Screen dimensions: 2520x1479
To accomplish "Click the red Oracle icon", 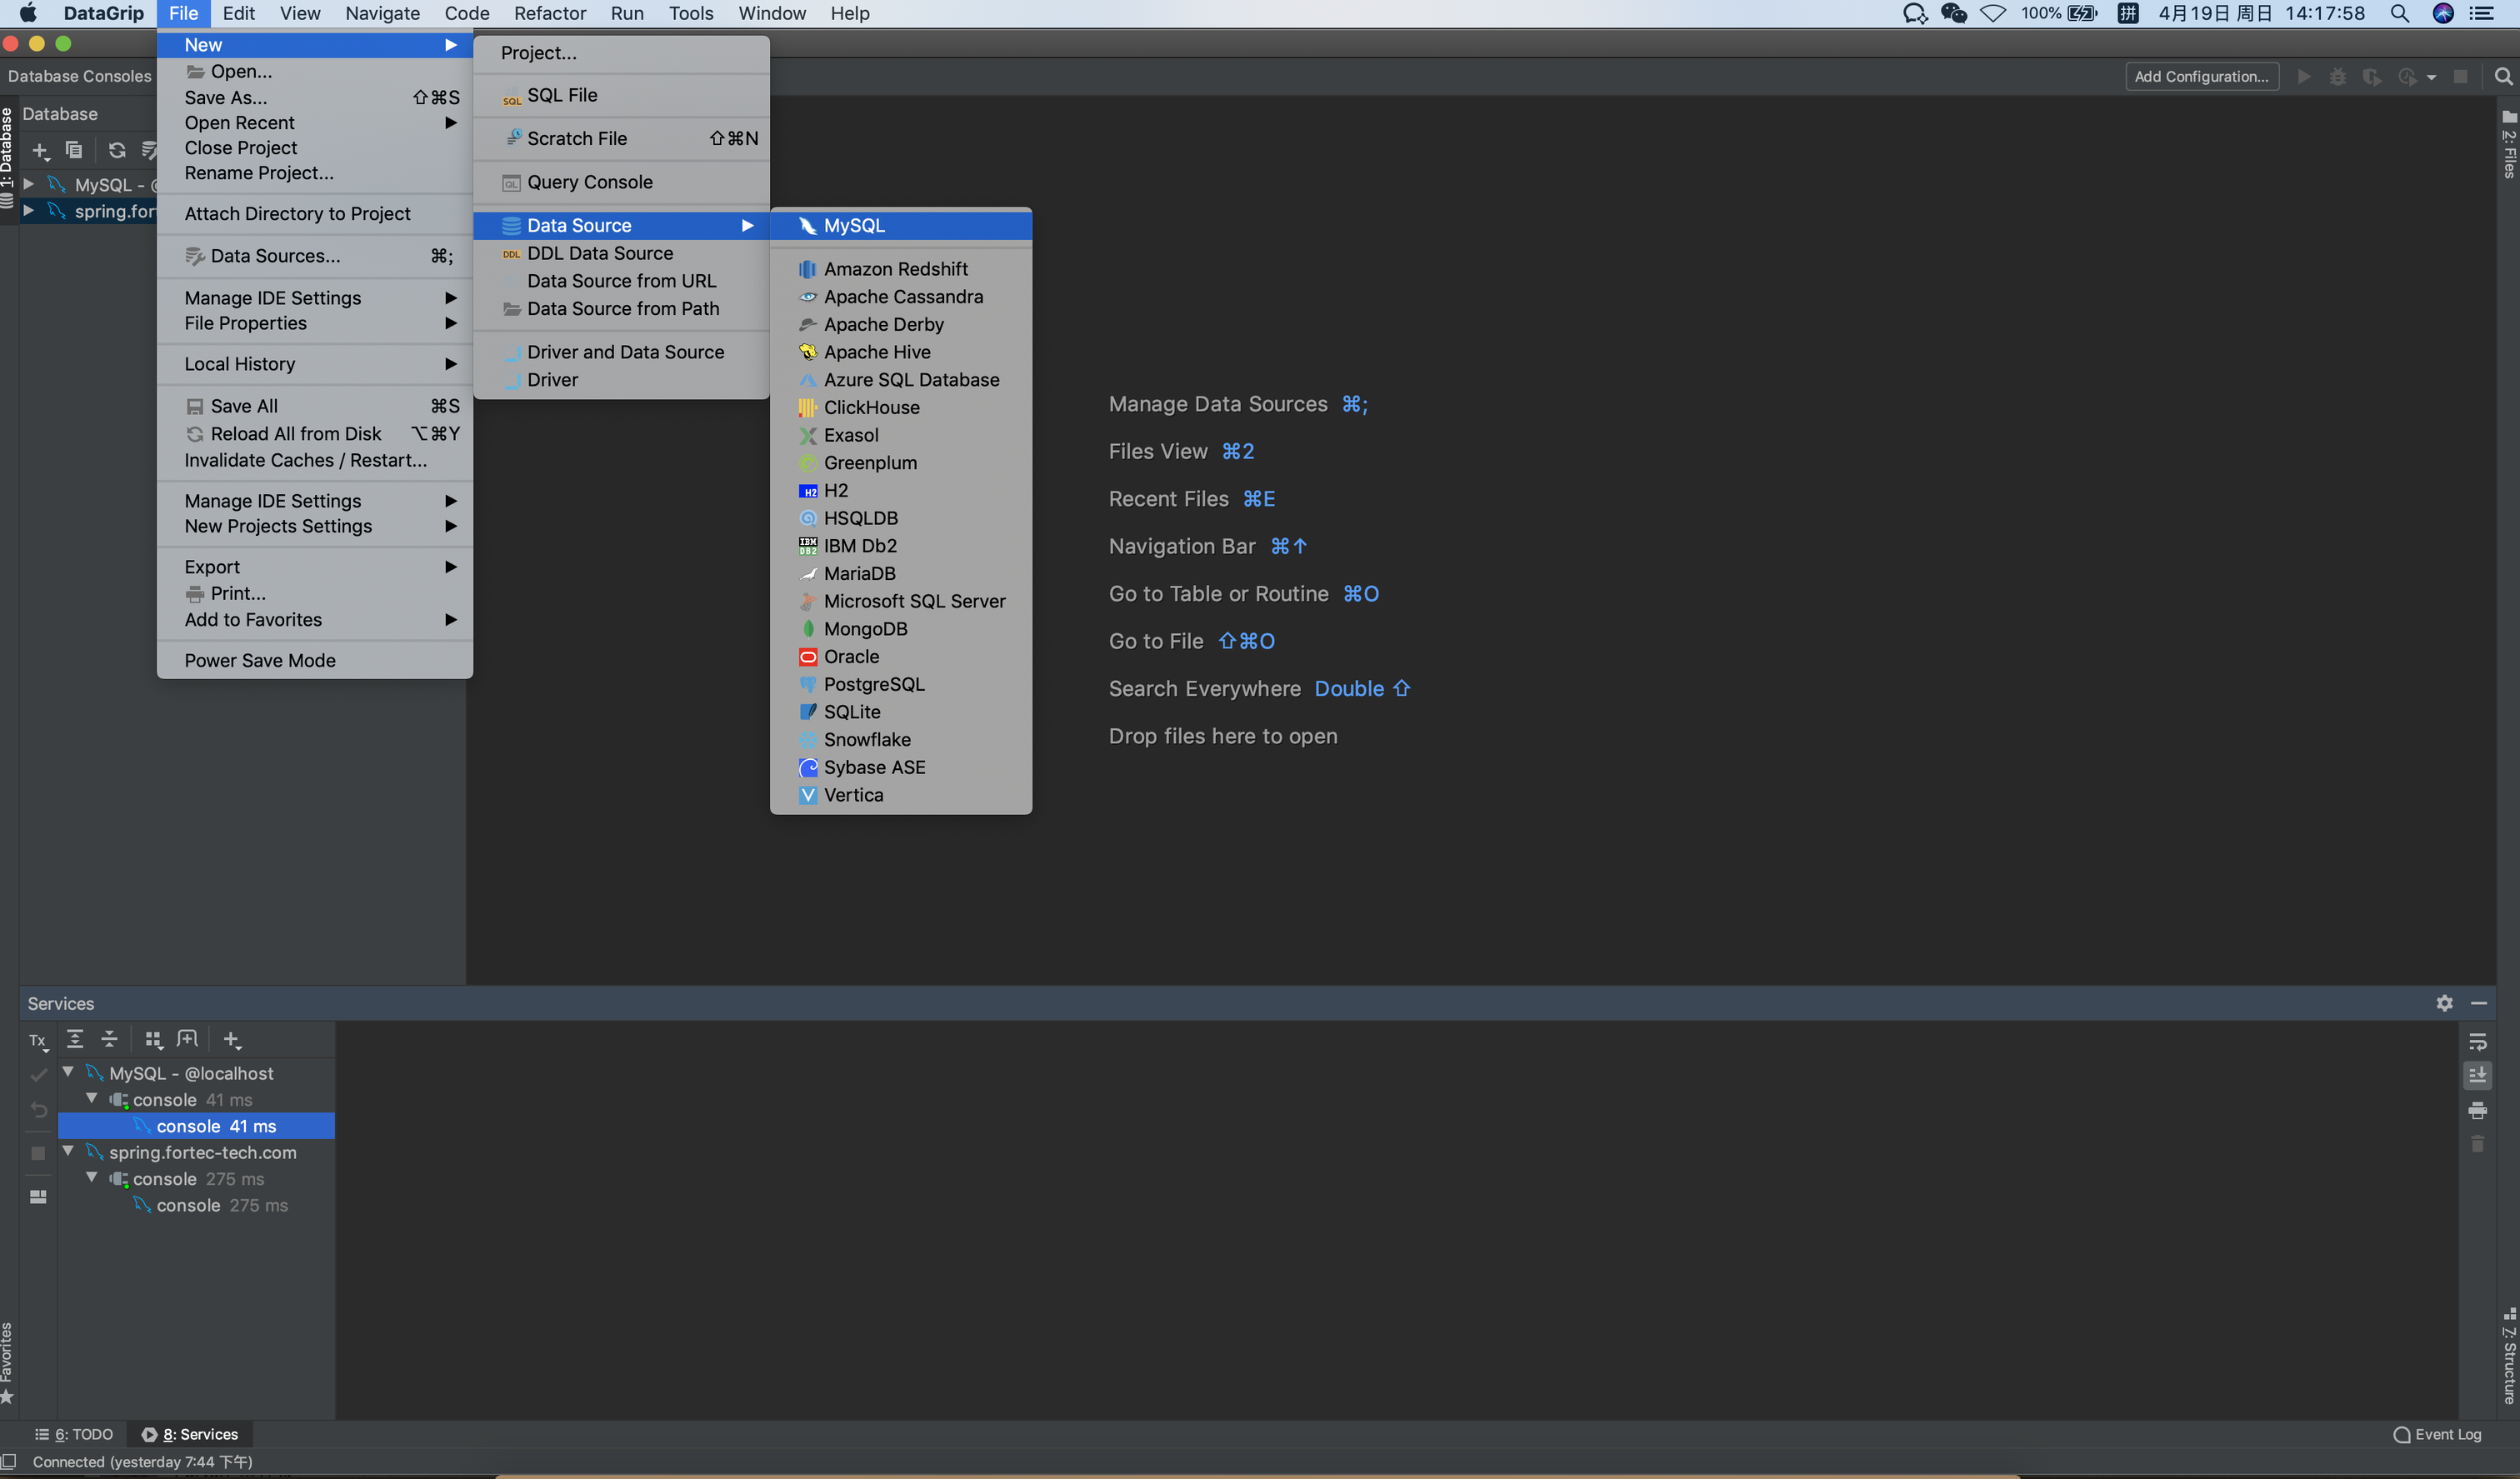I will (808, 657).
